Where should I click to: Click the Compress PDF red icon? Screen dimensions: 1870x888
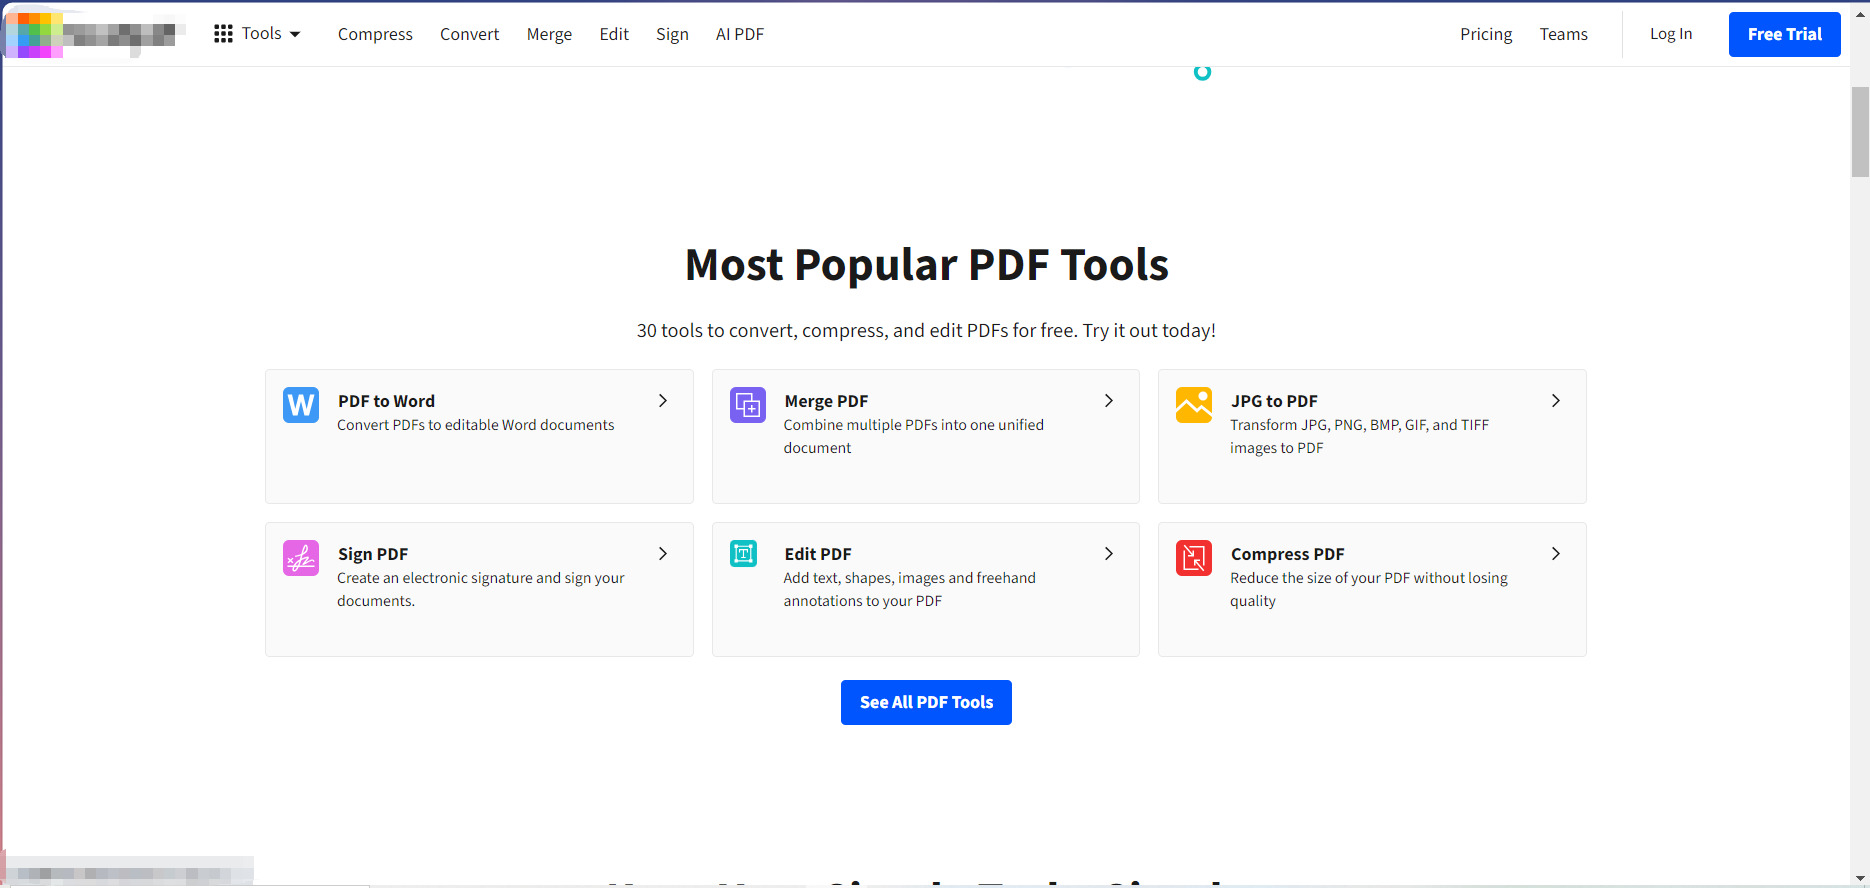pos(1194,558)
